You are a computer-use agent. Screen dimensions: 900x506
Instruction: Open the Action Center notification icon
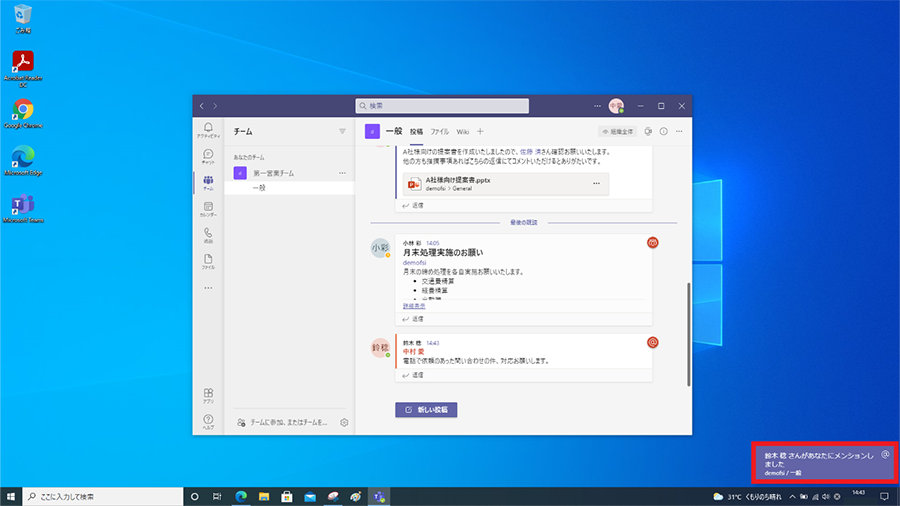tap(885, 497)
